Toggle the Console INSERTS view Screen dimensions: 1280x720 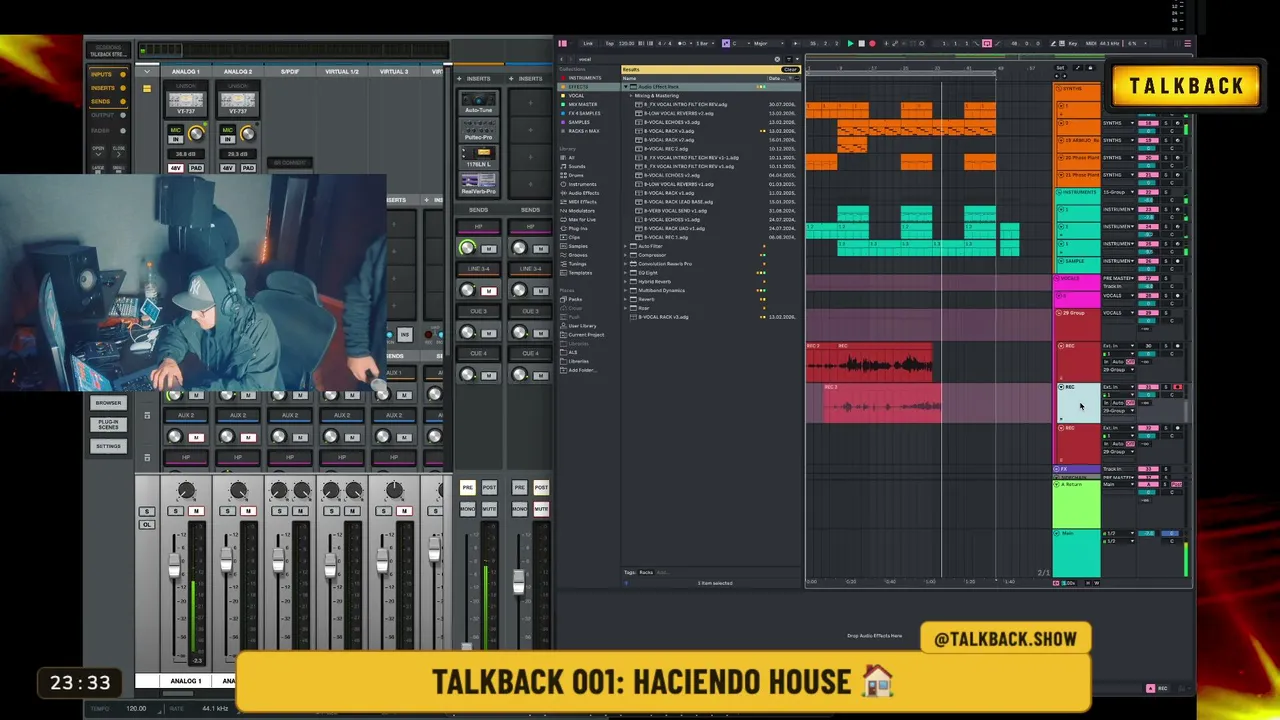106,88
